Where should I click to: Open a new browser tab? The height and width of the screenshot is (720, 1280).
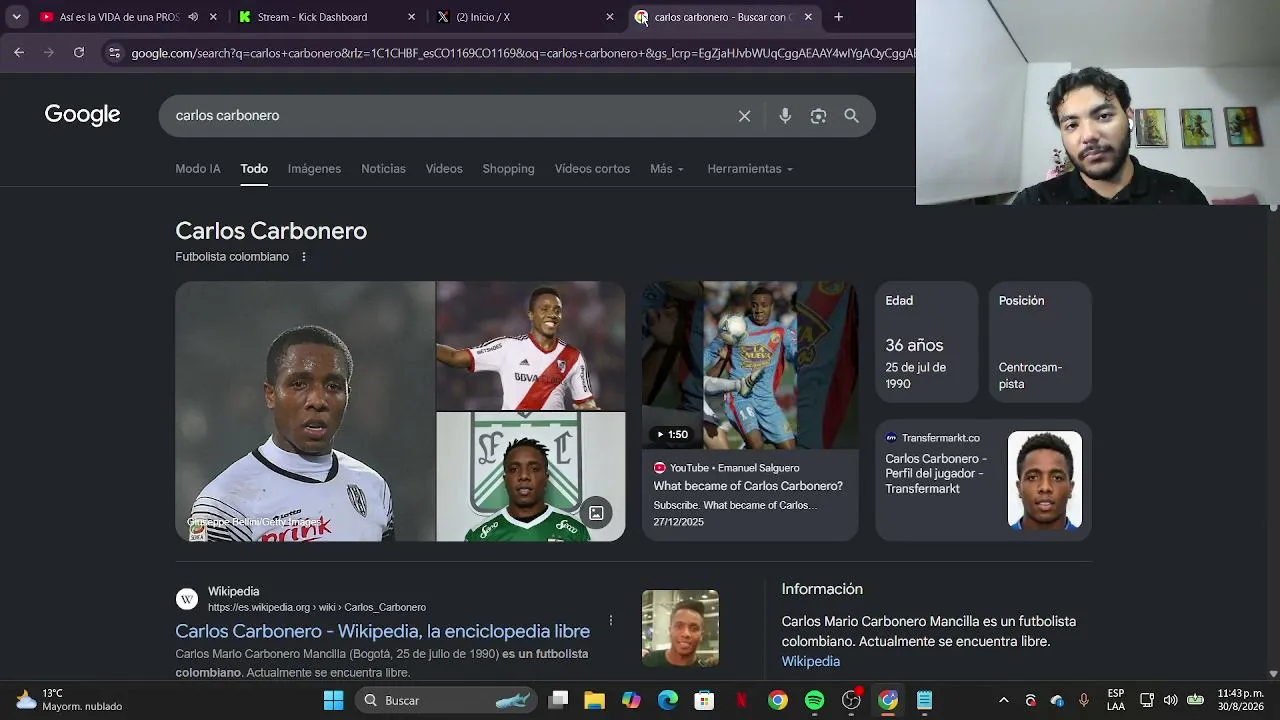coord(838,17)
